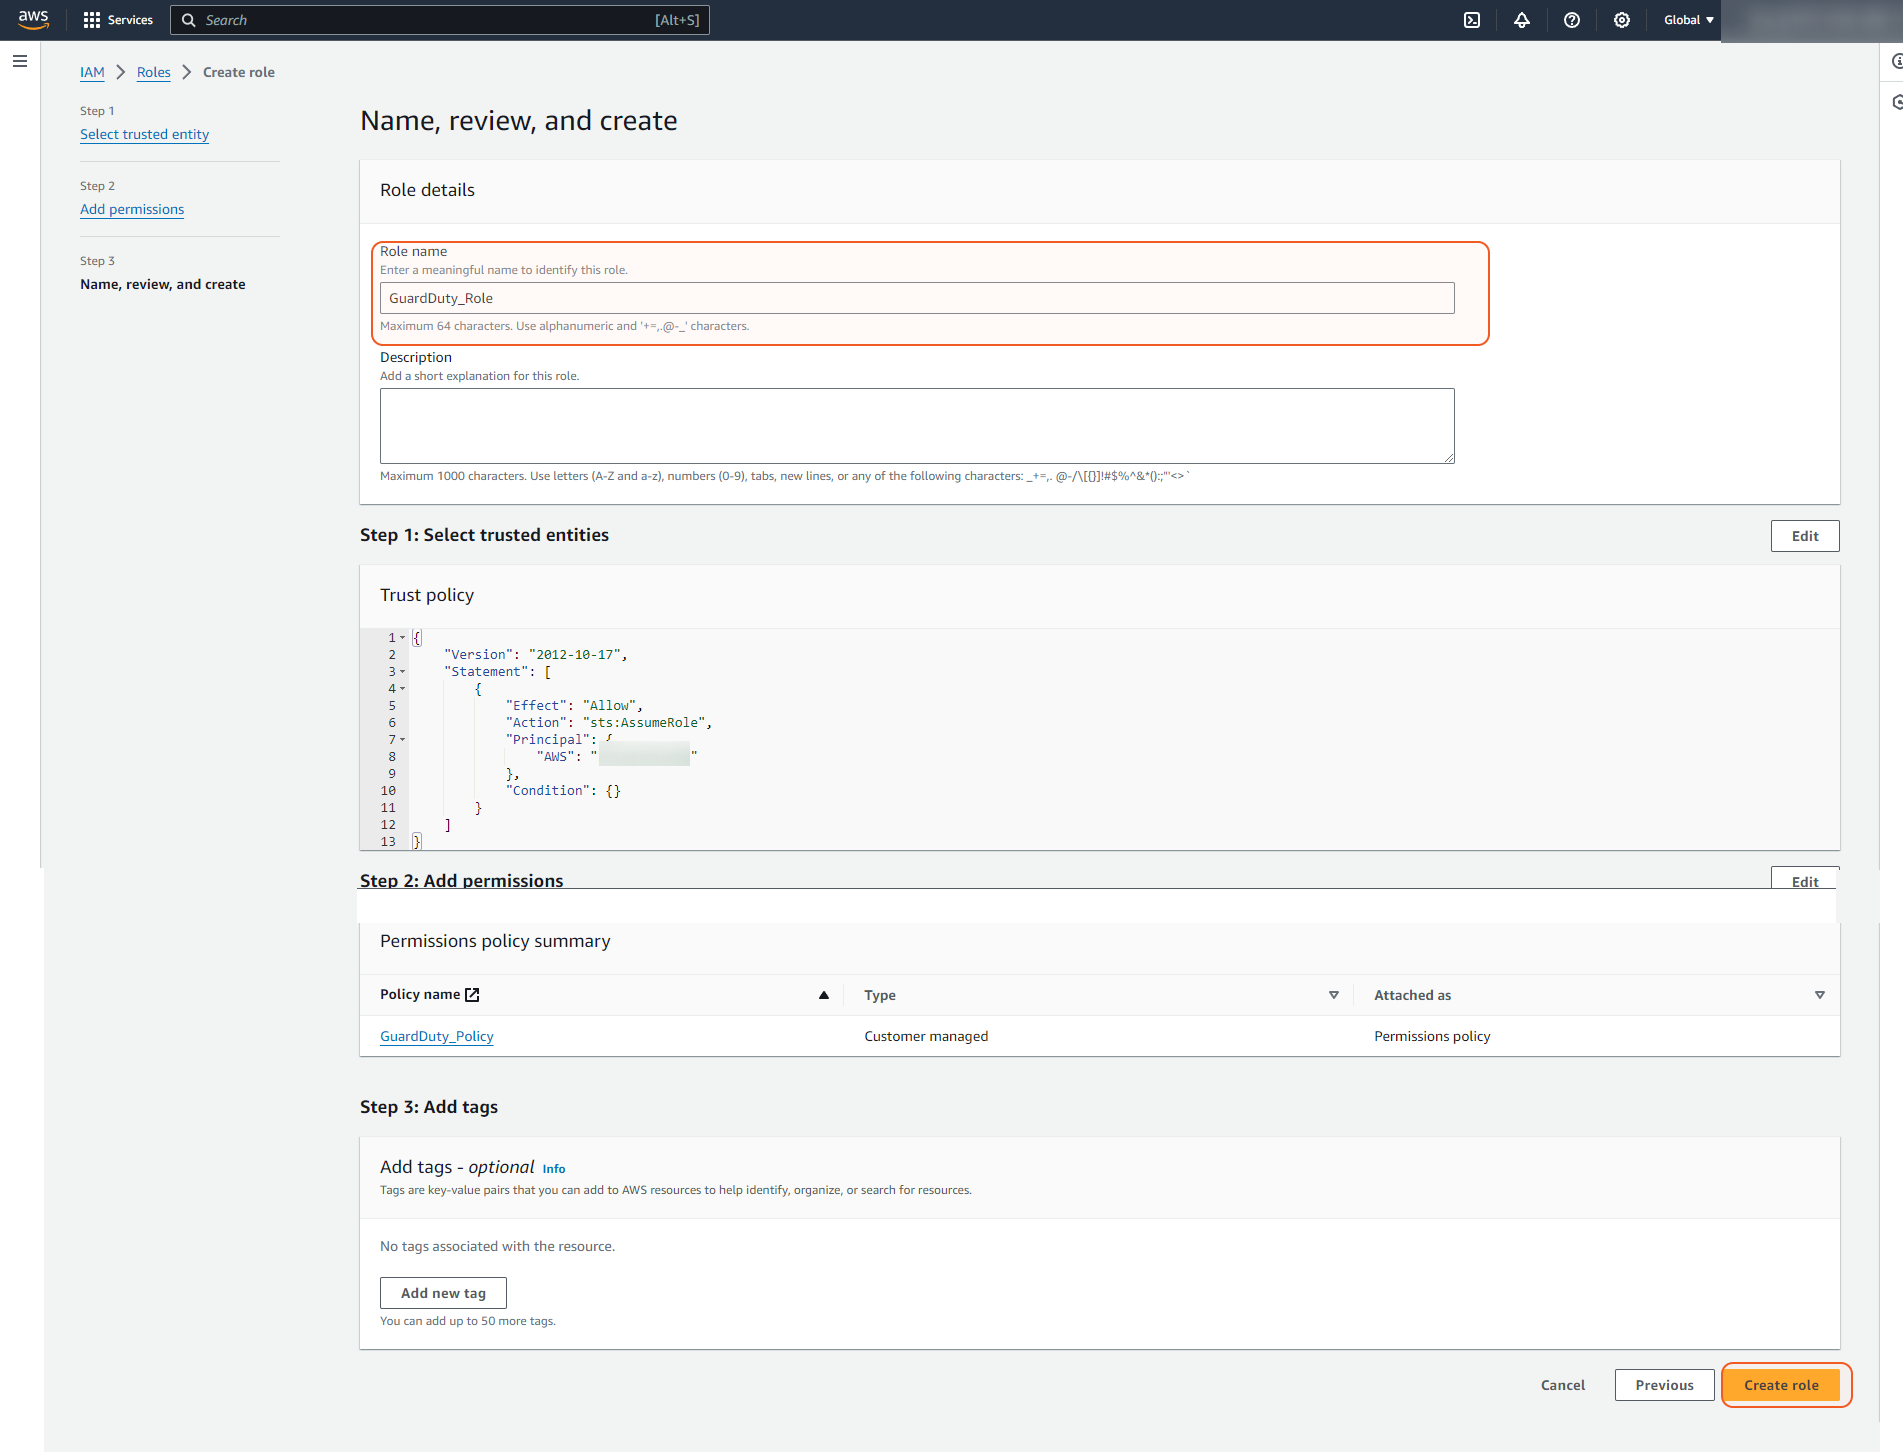The image size is (1903, 1452).
Task: Click in the Role name input field
Action: click(916, 298)
